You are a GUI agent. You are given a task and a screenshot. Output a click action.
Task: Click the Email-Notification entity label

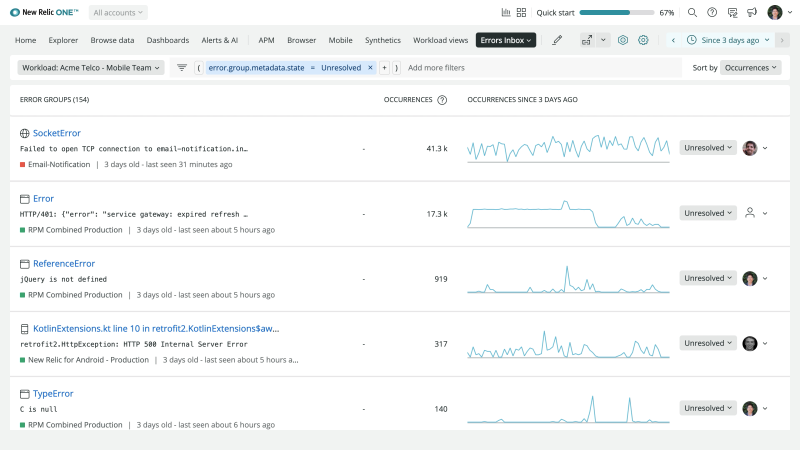pyautogui.click(x=59, y=164)
